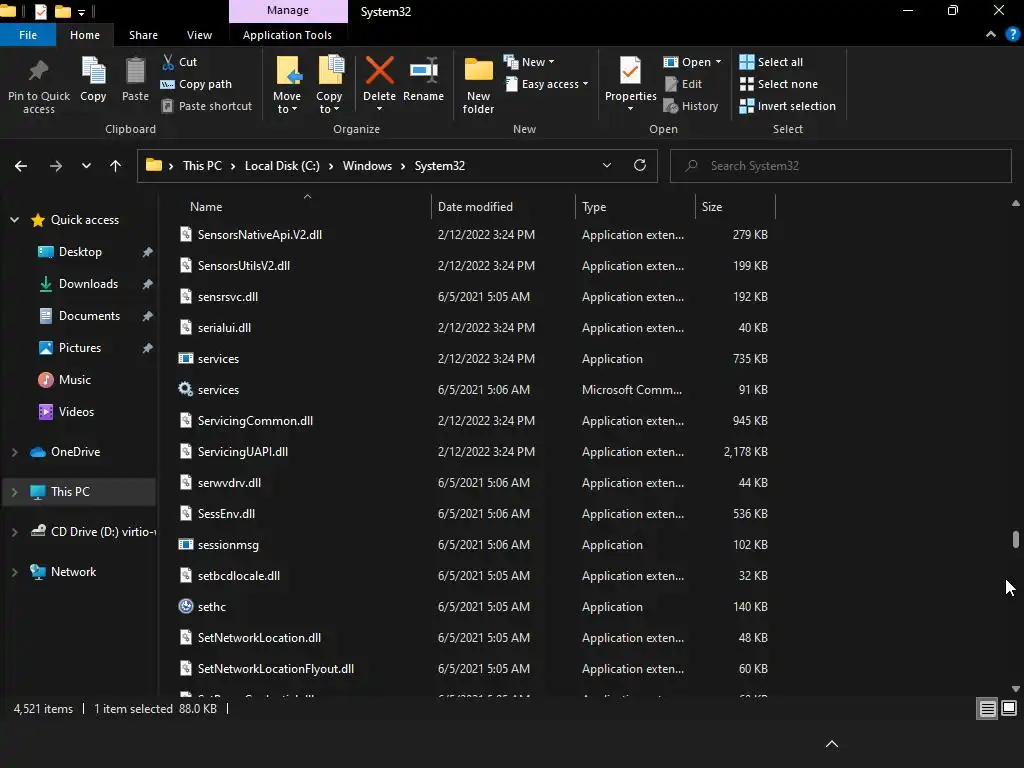Switch to Large icons view layout
This screenshot has width=1024, height=768.
pyautogui.click(x=1009, y=709)
